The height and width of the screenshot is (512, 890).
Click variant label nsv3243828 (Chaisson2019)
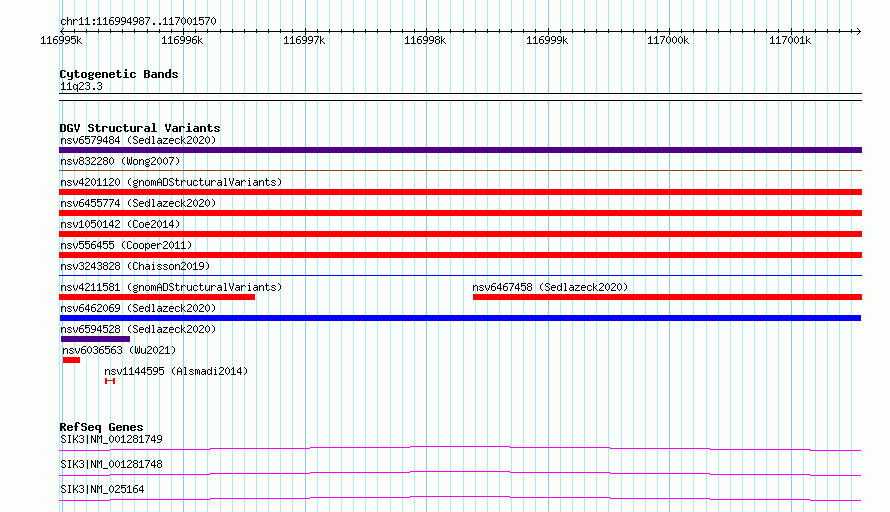click(135, 266)
